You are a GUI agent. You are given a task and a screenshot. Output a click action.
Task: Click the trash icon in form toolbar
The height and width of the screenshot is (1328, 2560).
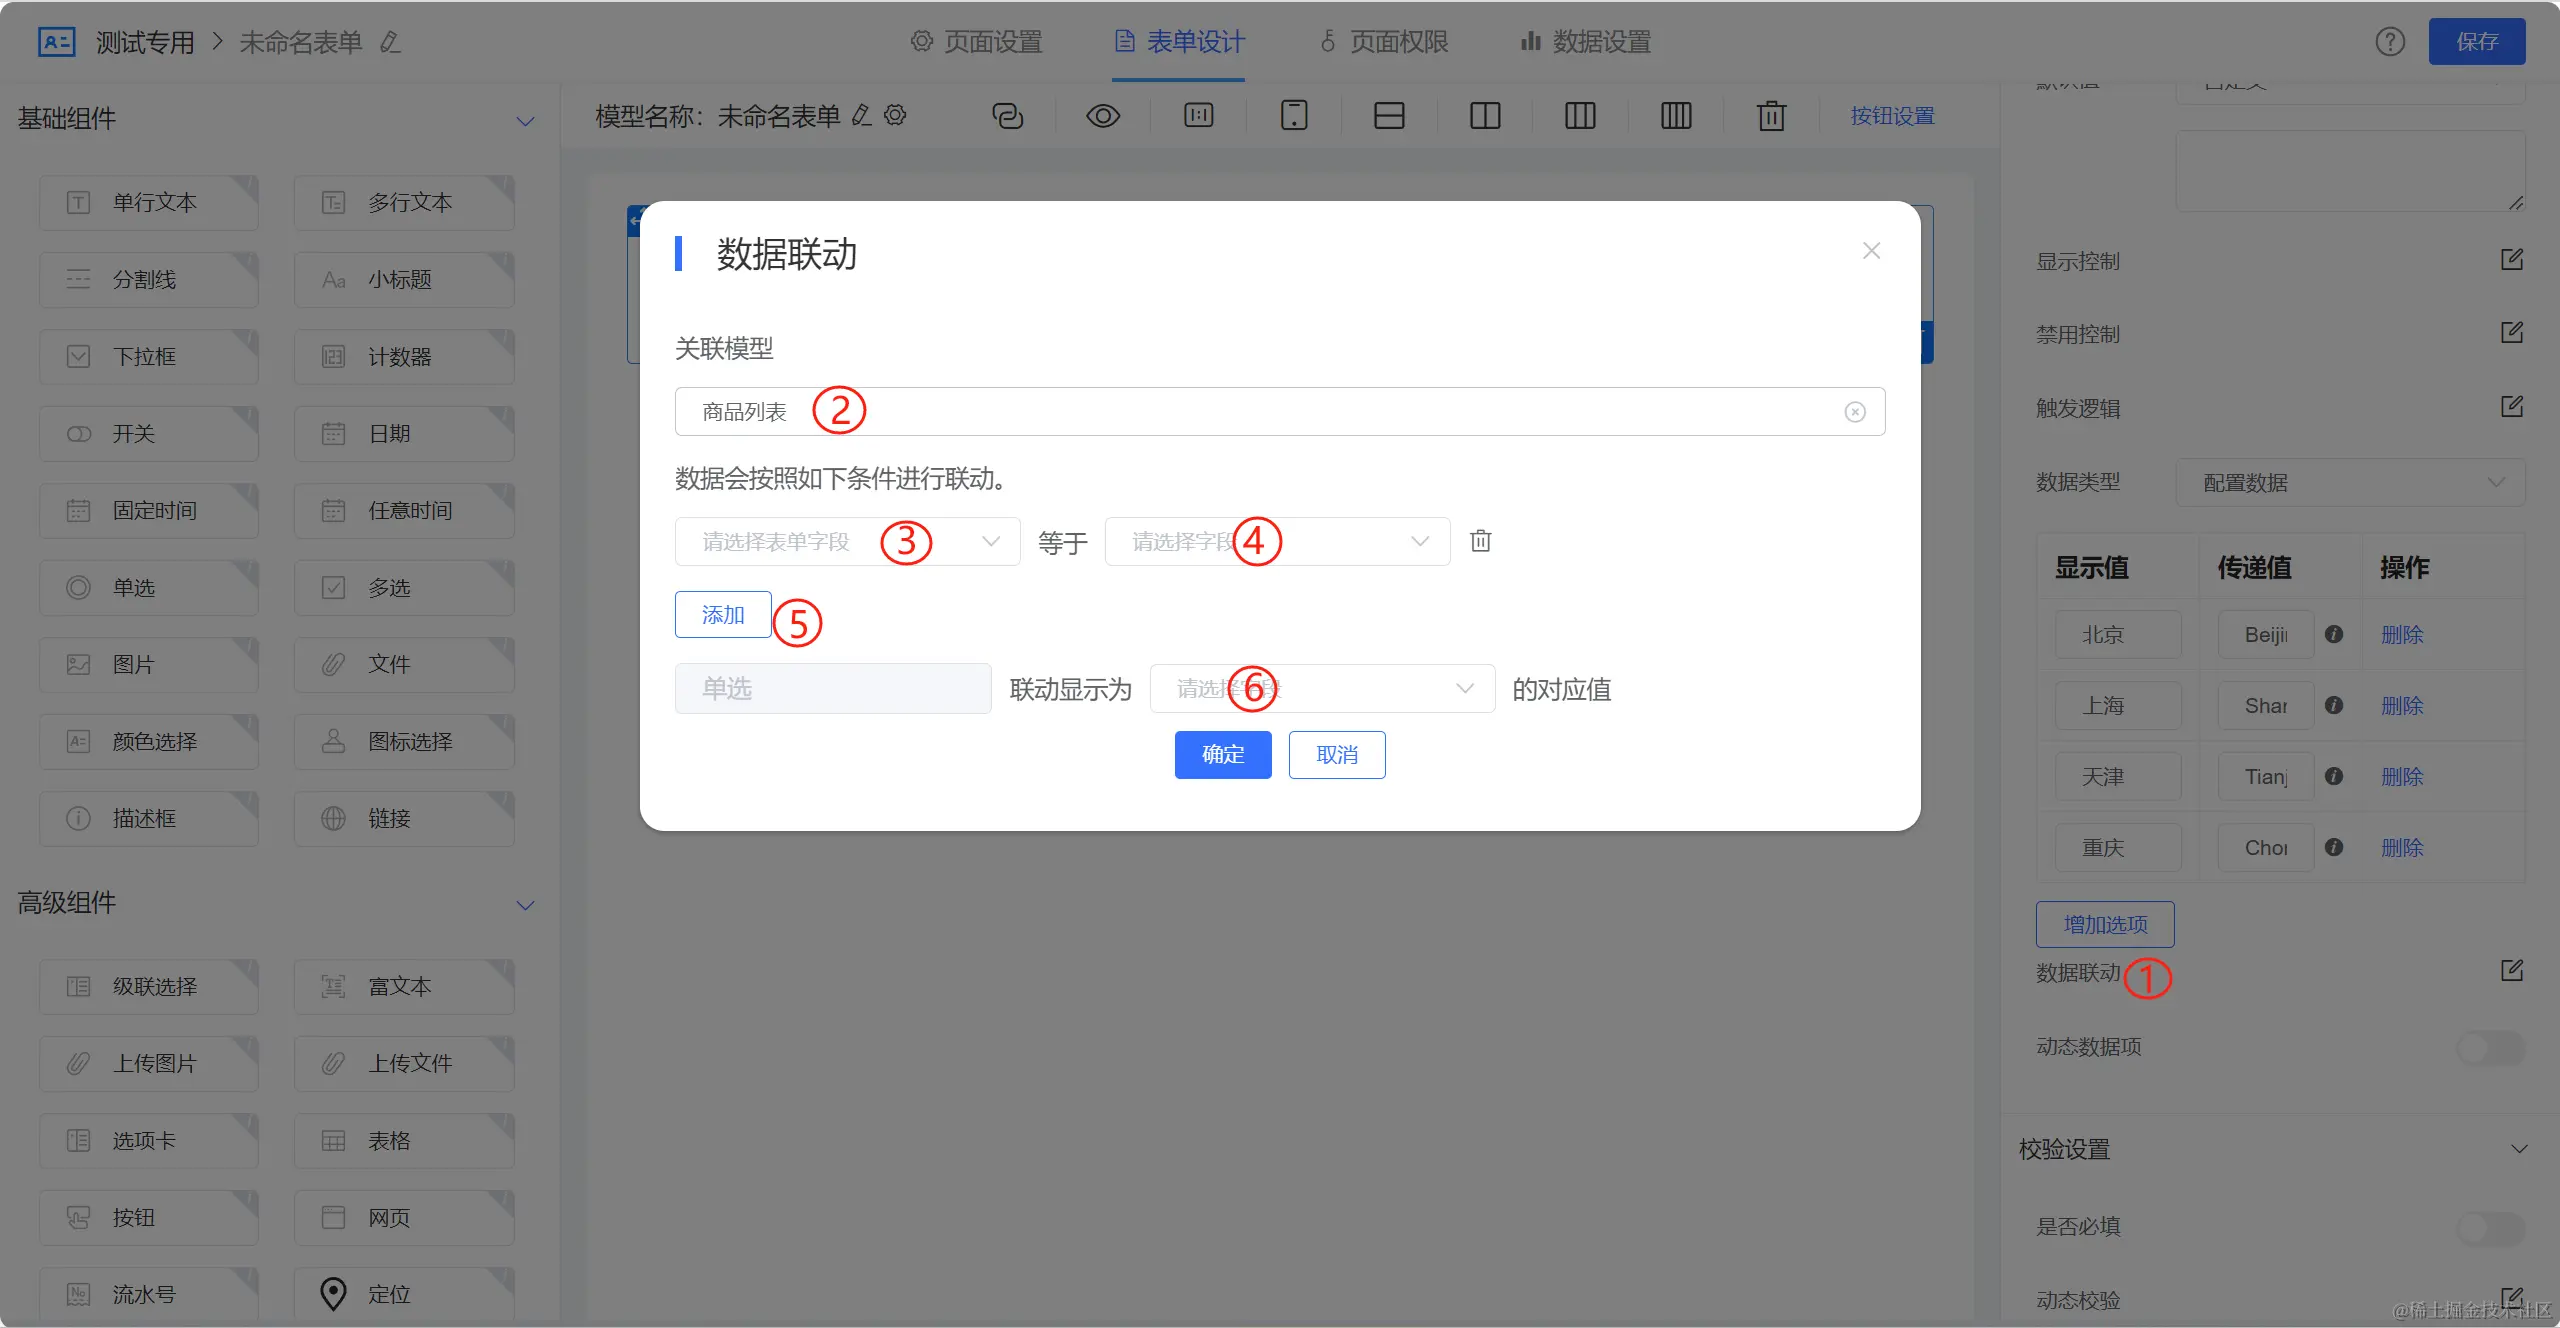[x=1771, y=116]
